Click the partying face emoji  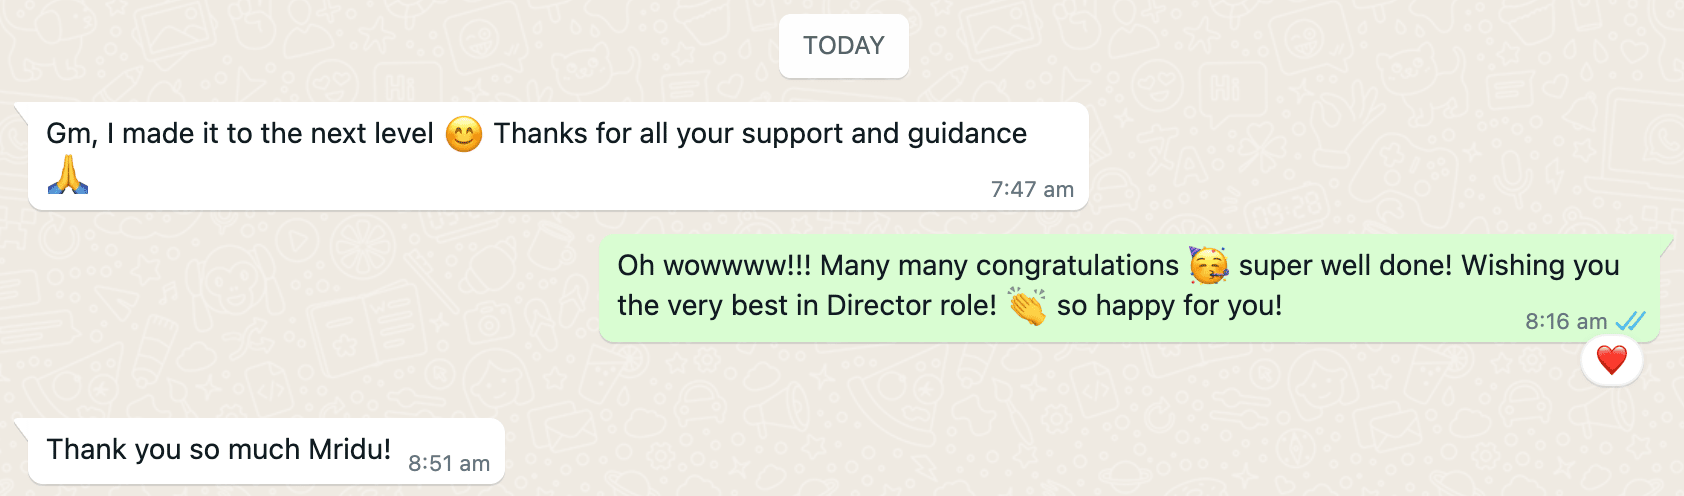[x=1209, y=265]
